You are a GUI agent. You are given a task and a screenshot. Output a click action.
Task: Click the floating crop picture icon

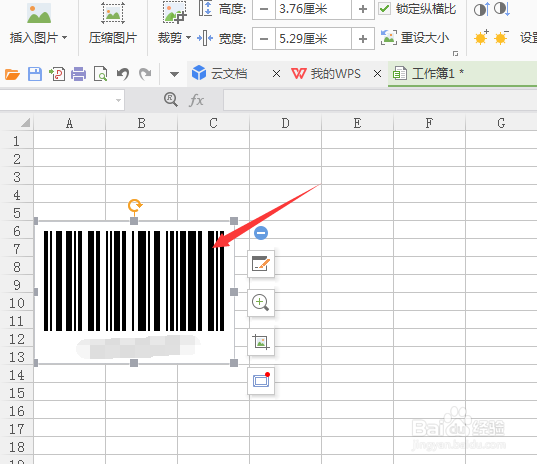261,342
